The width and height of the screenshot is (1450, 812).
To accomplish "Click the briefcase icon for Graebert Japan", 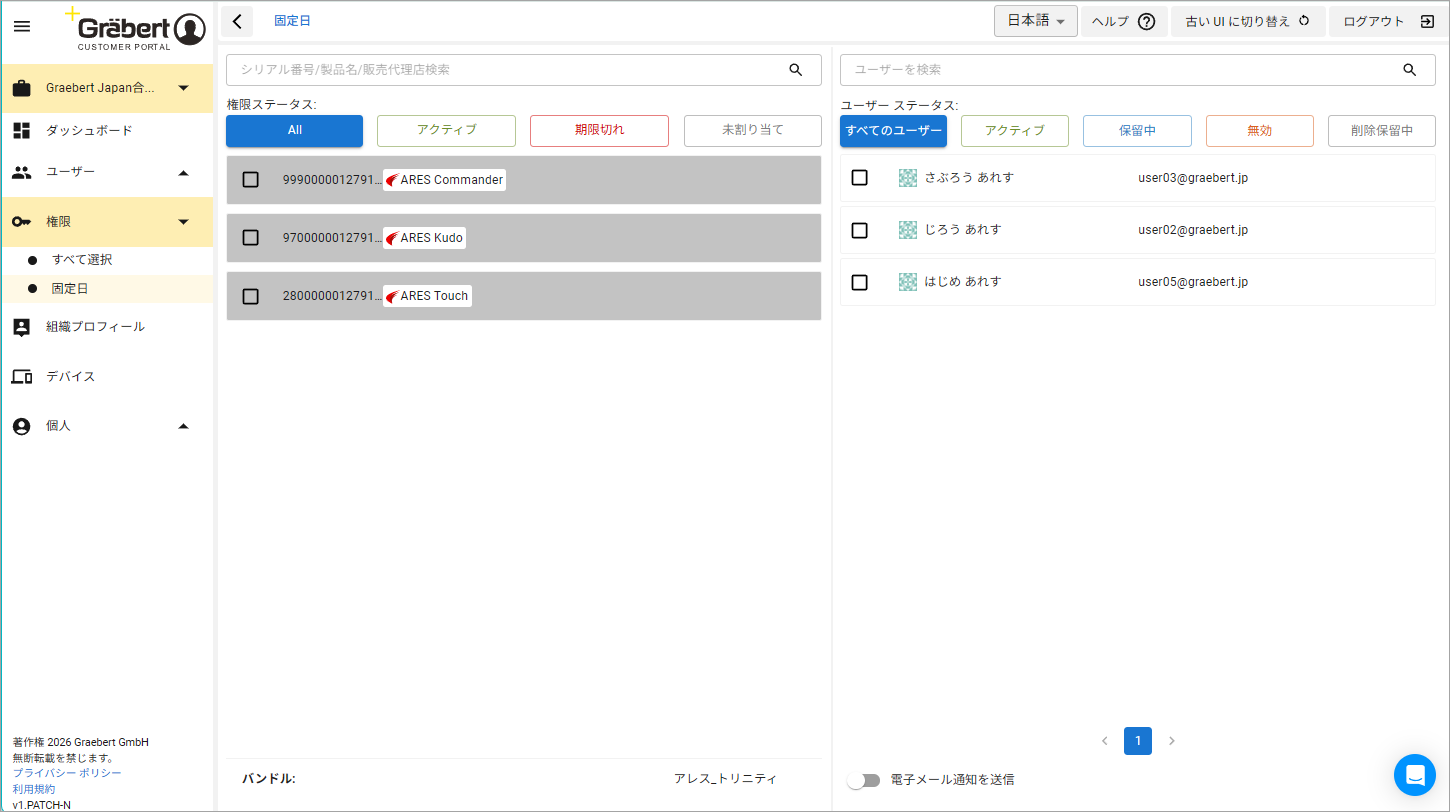I will pos(21,88).
